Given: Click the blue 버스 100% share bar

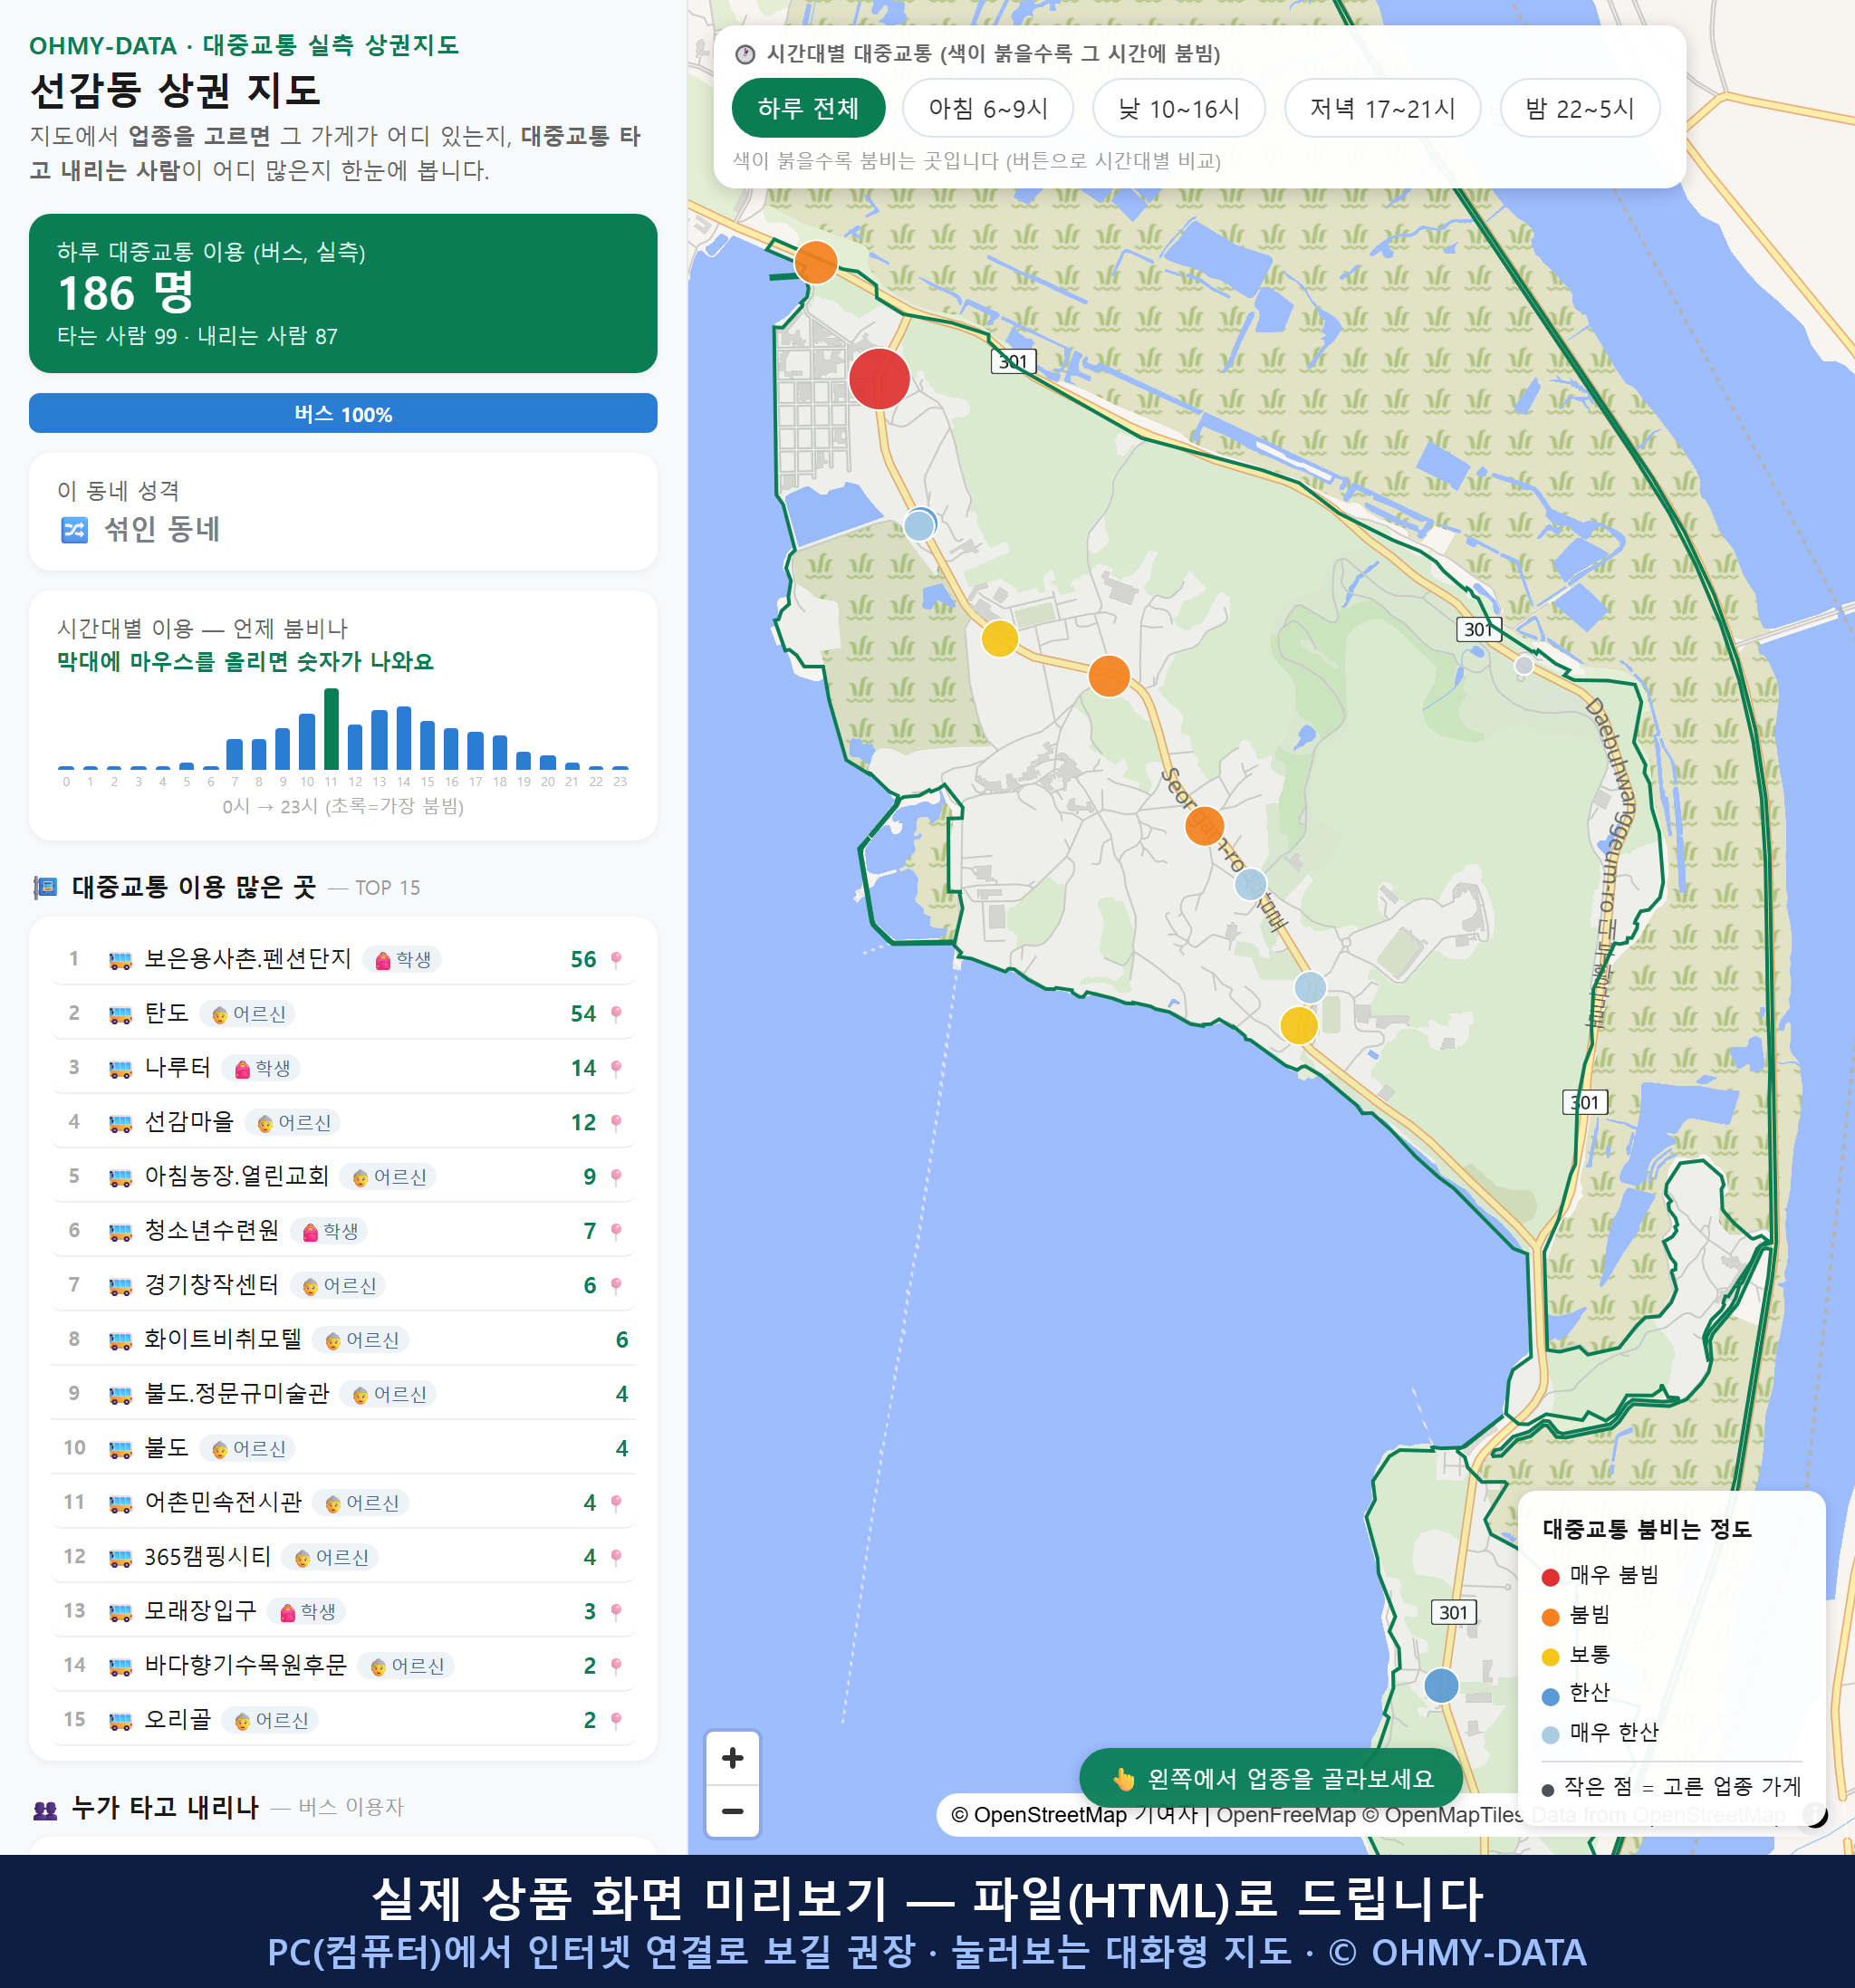Looking at the screenshot, I should [343, 414].
